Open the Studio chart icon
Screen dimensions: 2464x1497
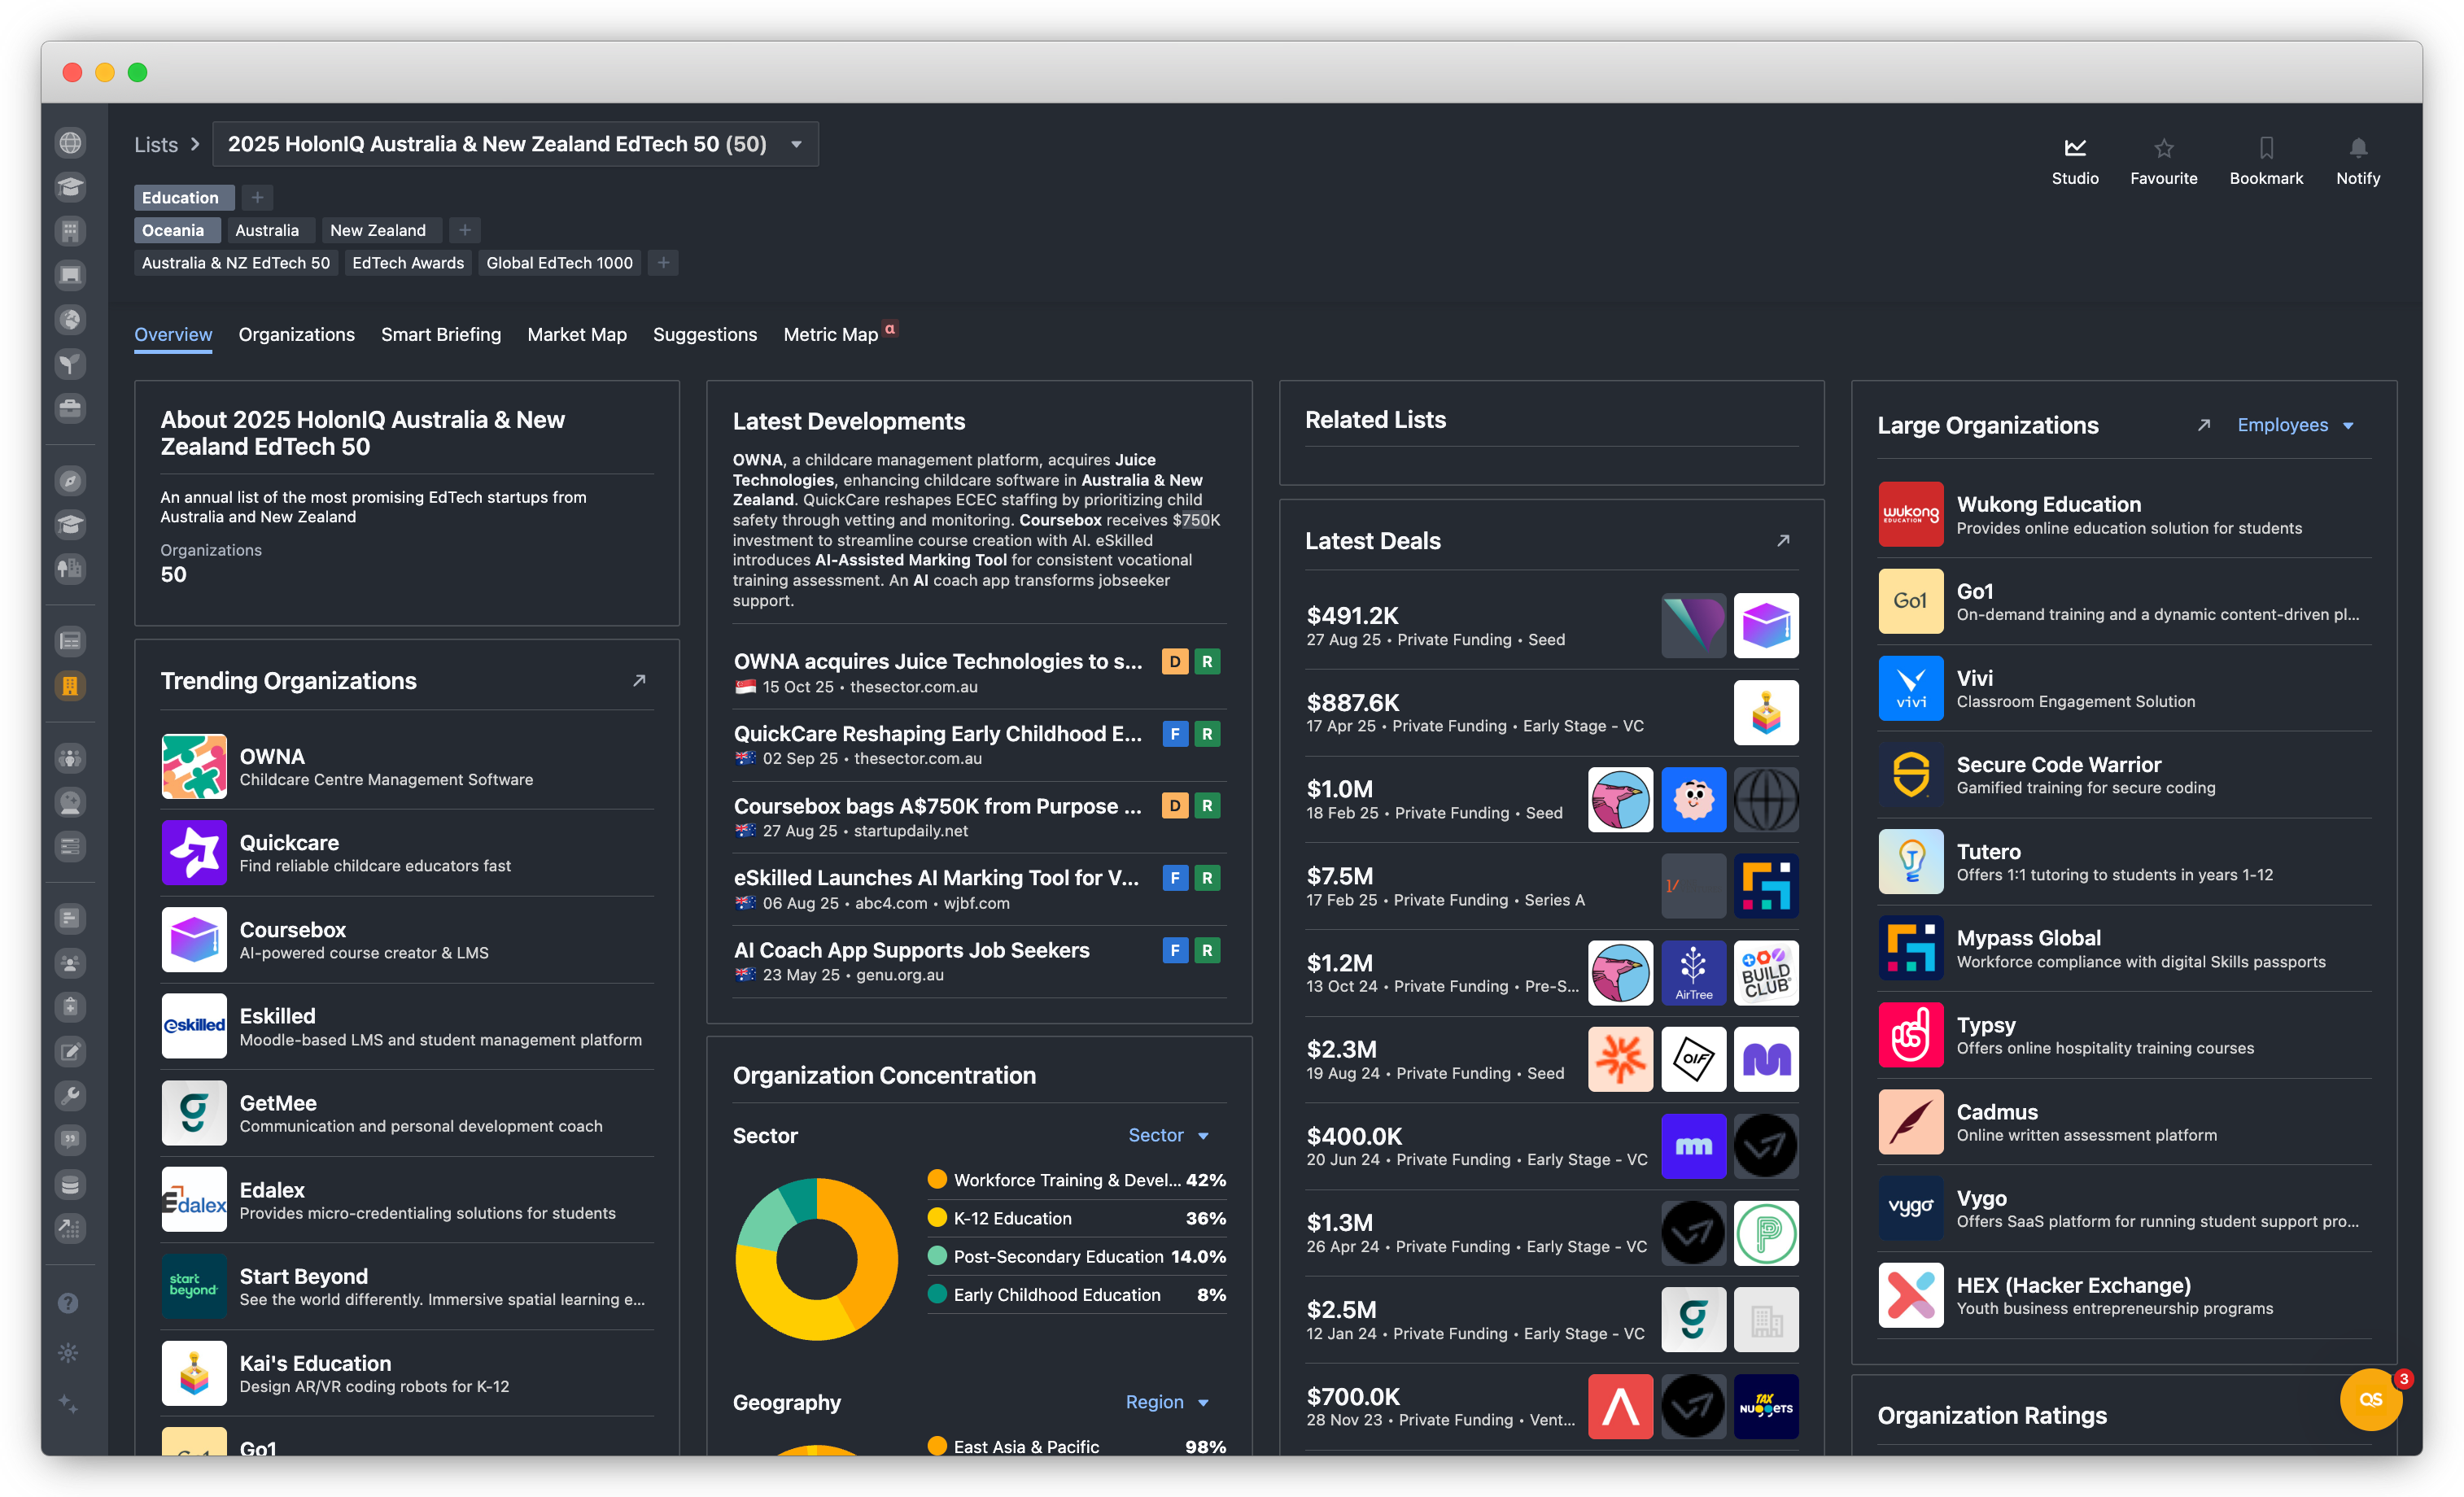tap(2075, 148)
